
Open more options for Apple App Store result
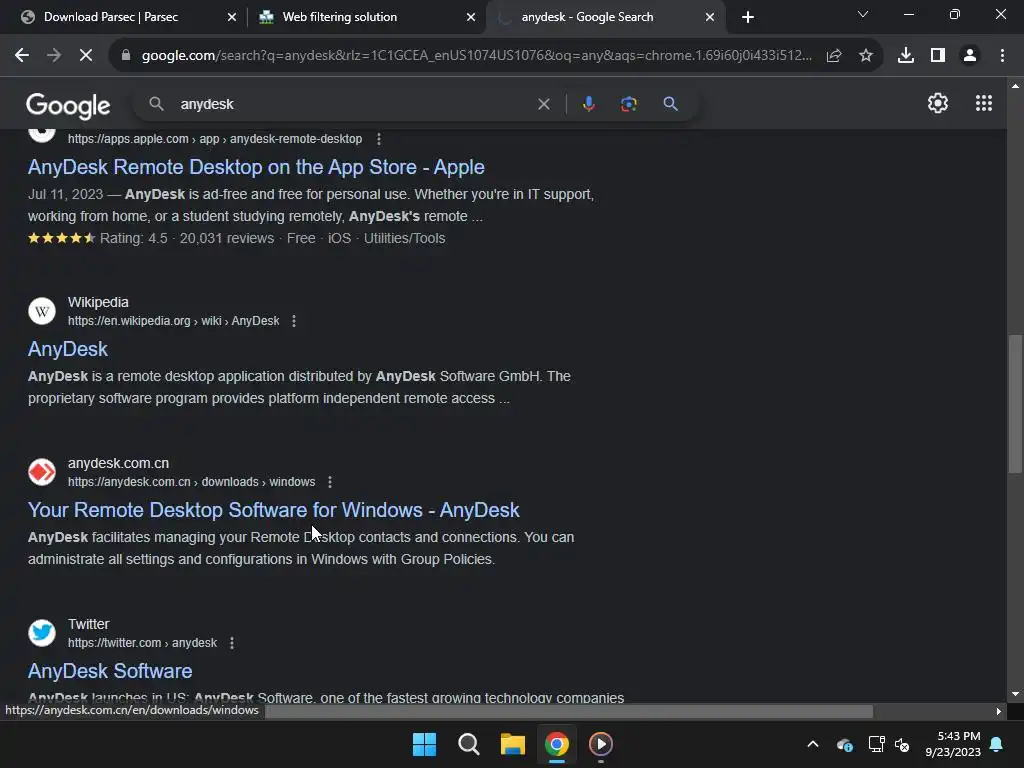pos(379,139)
